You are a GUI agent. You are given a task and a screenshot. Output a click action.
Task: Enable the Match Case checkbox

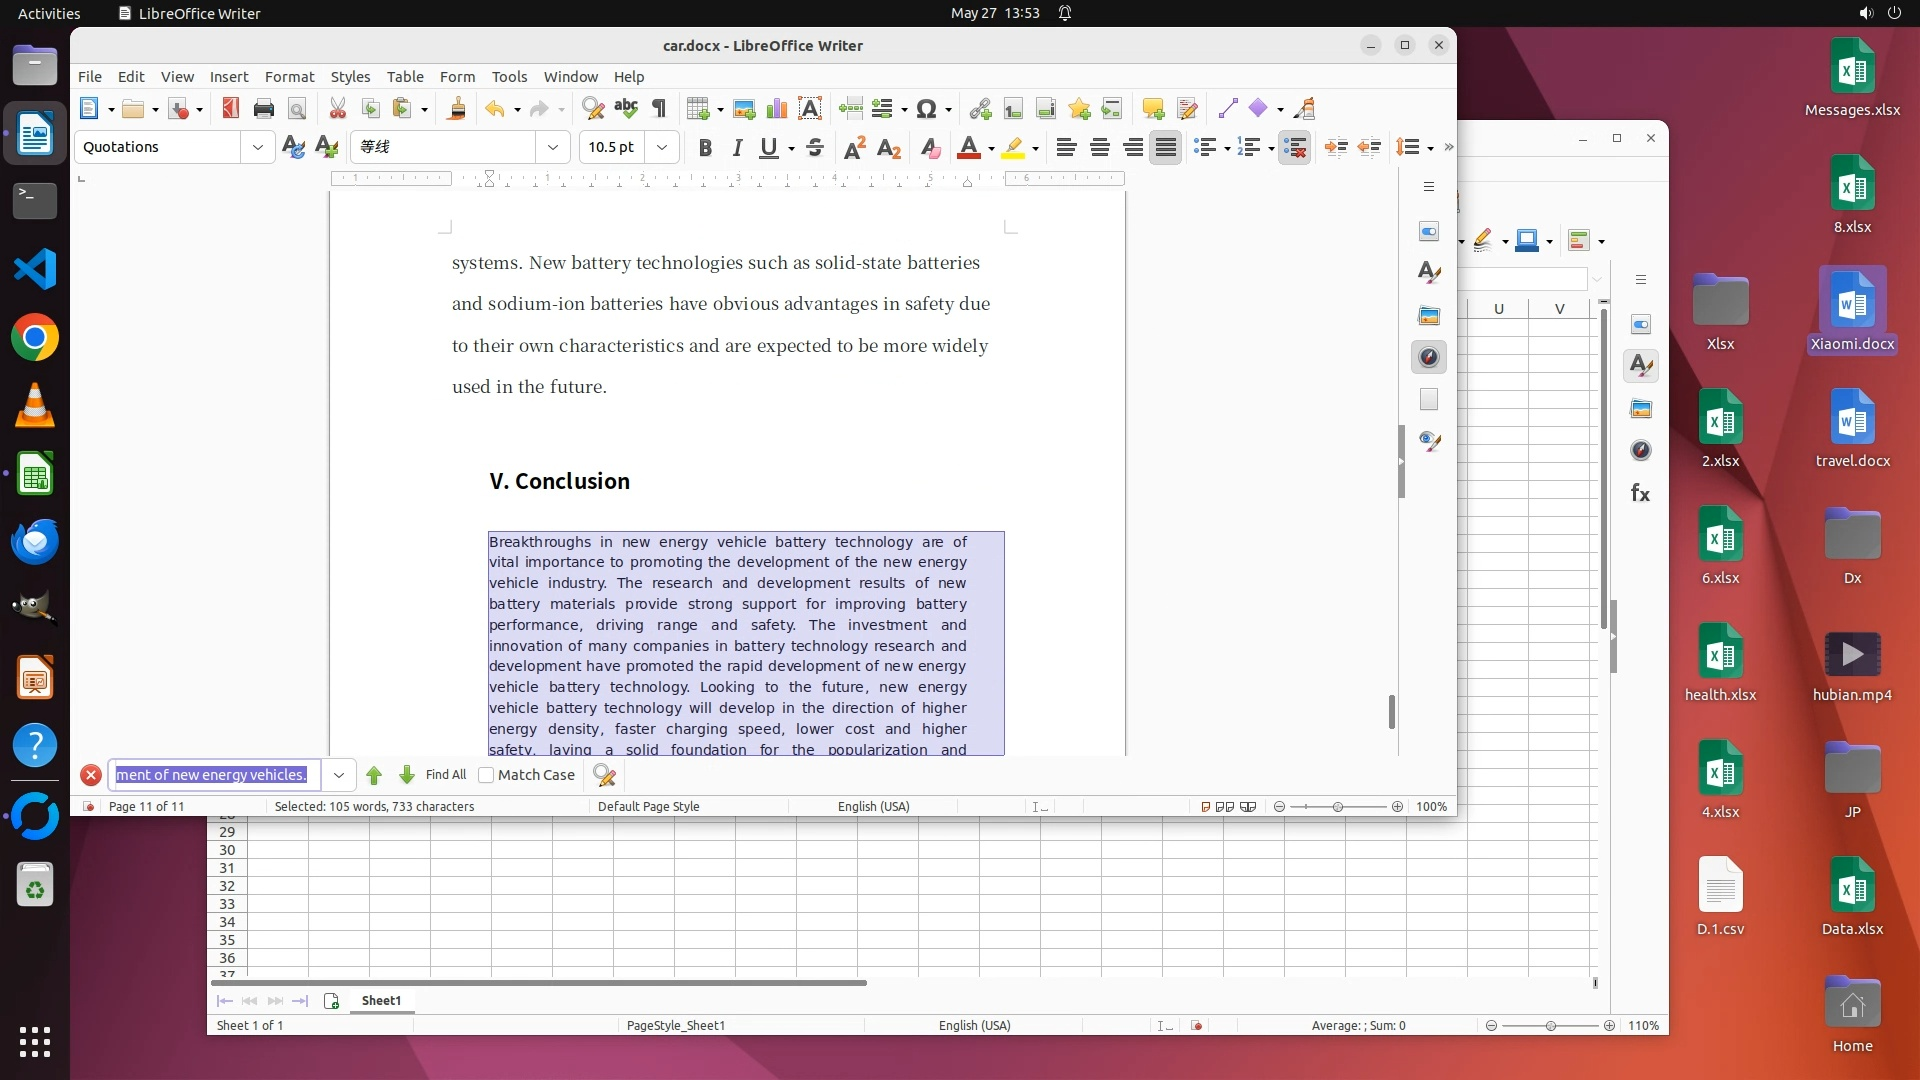point(487,775)
